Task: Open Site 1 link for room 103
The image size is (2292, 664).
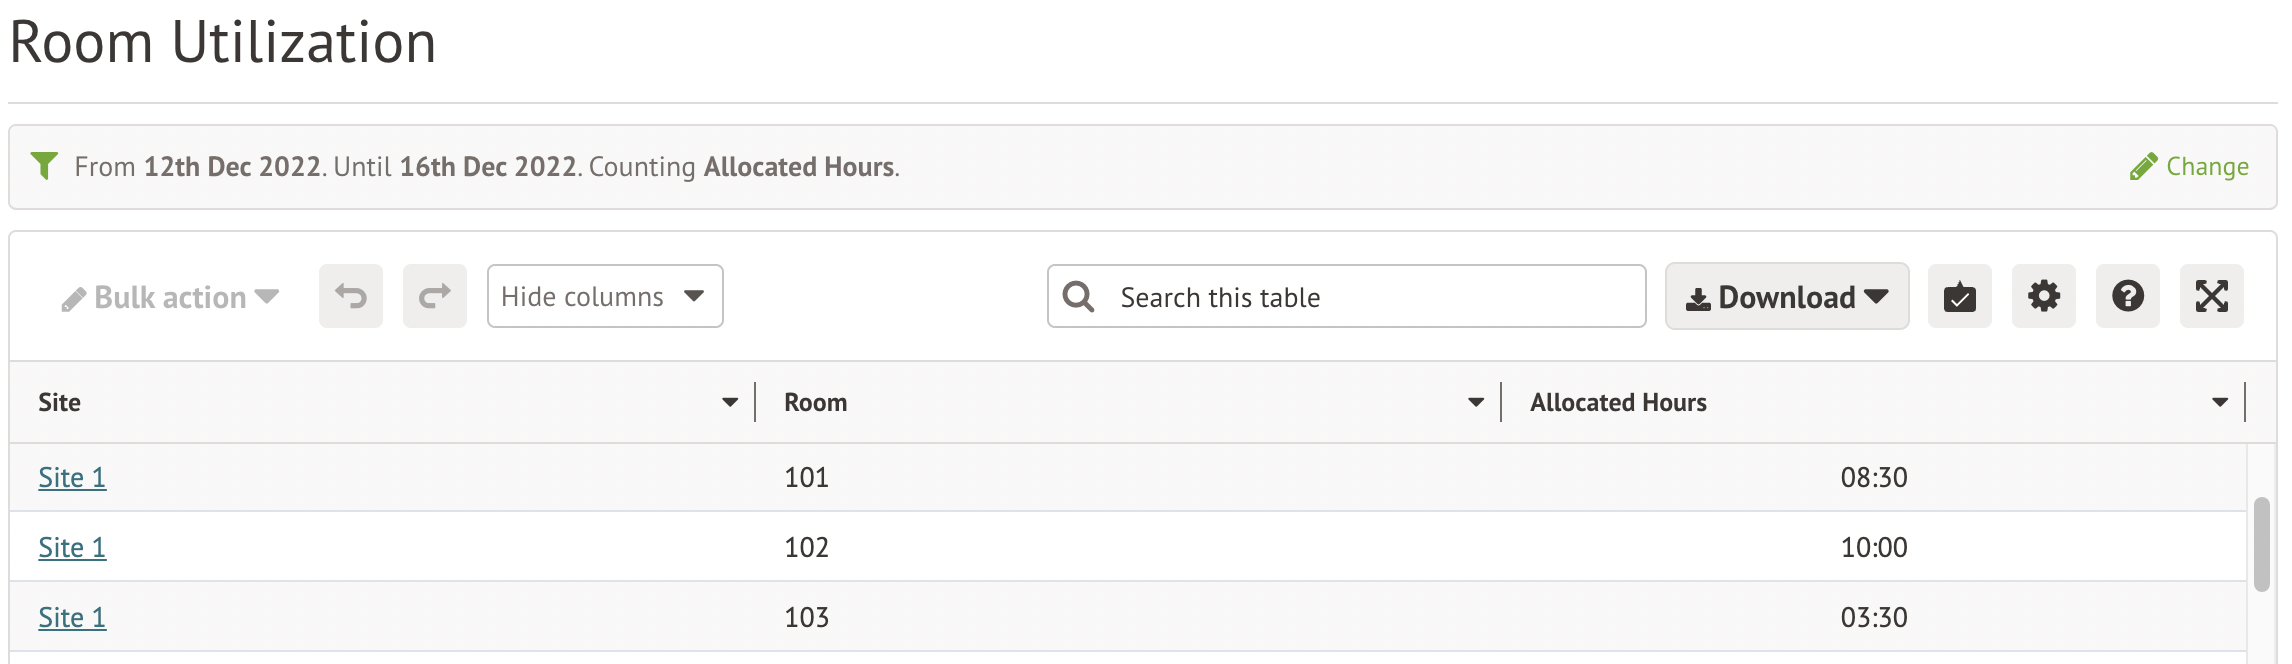Action: coord(72,617)
